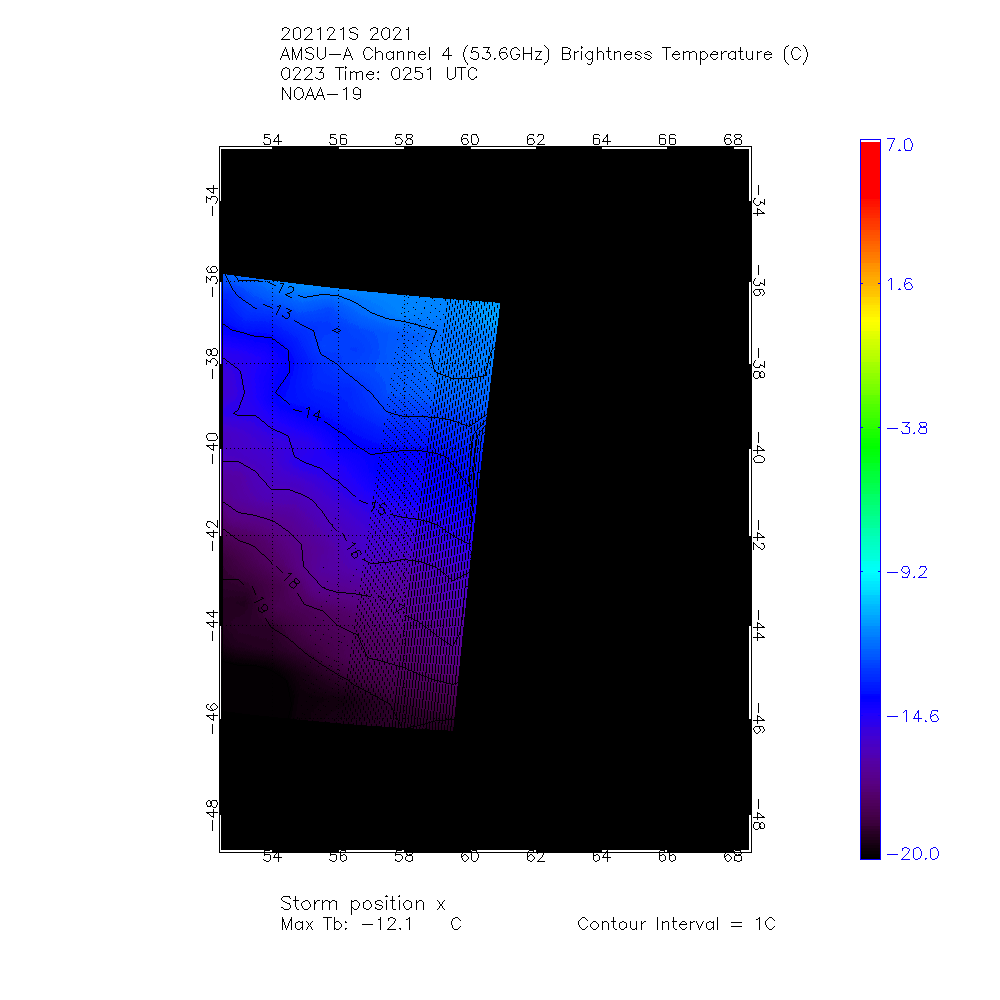
Task: Click the "Max Tb: -12.1 C" readout
Action: 371,924
